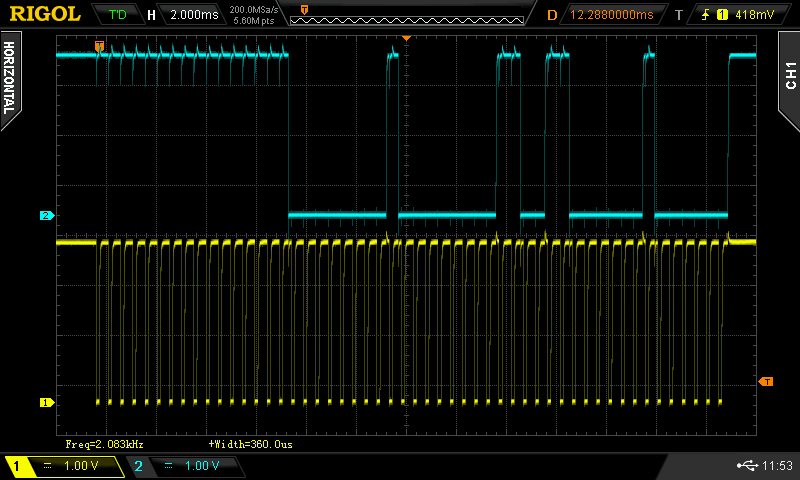Image resolution: width=800 pixels, height=480 pixels.
Task: Click the Freq=2.083kHz measurement
Action: (105, 444)
